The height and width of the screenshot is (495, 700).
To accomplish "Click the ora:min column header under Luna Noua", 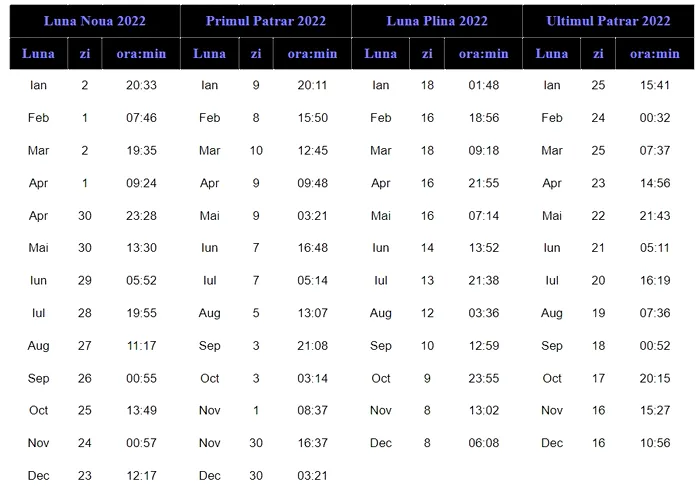I will (142, 54).
